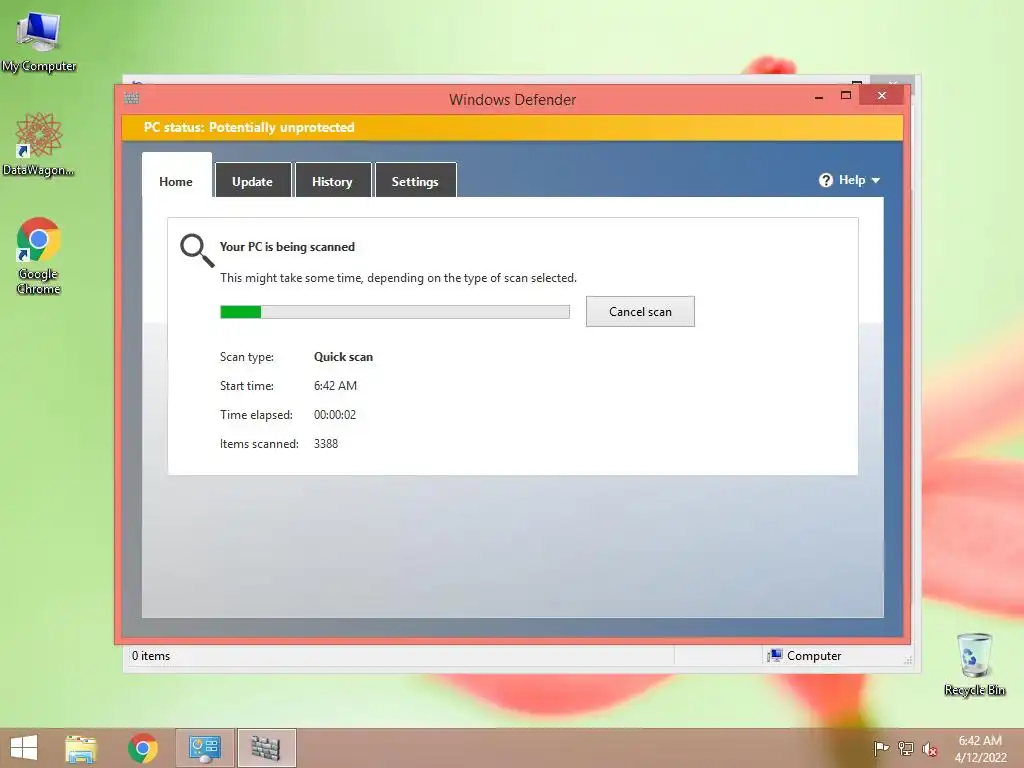Launch Chrome from the taskbar
The width and height of the screenshot is (1024, 768).
coord(142,748)
